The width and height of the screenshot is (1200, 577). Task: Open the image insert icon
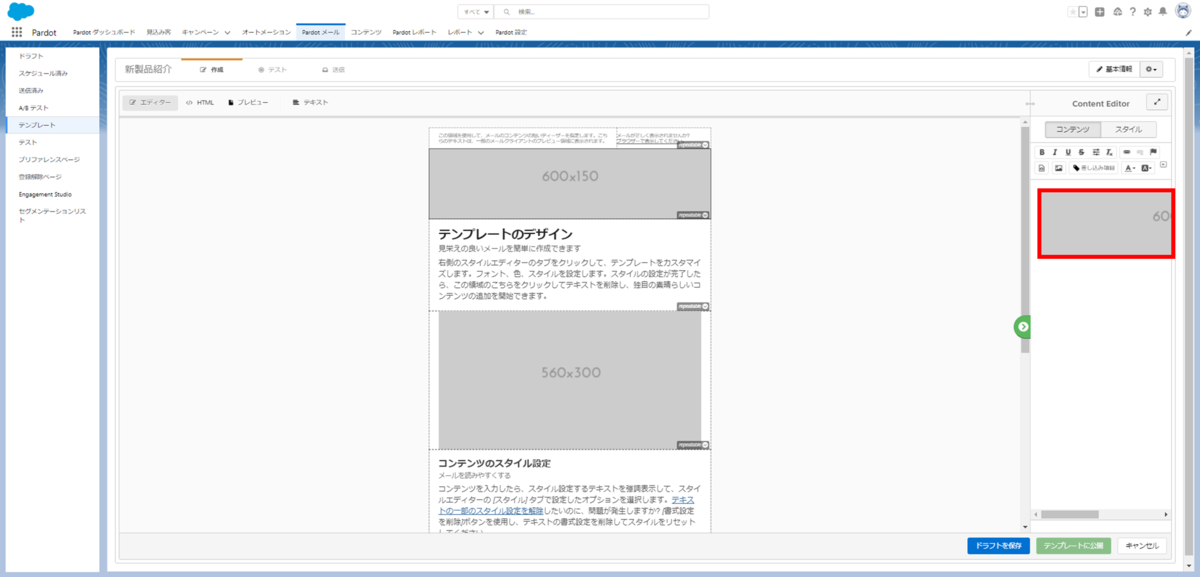tap(1058, 167)
